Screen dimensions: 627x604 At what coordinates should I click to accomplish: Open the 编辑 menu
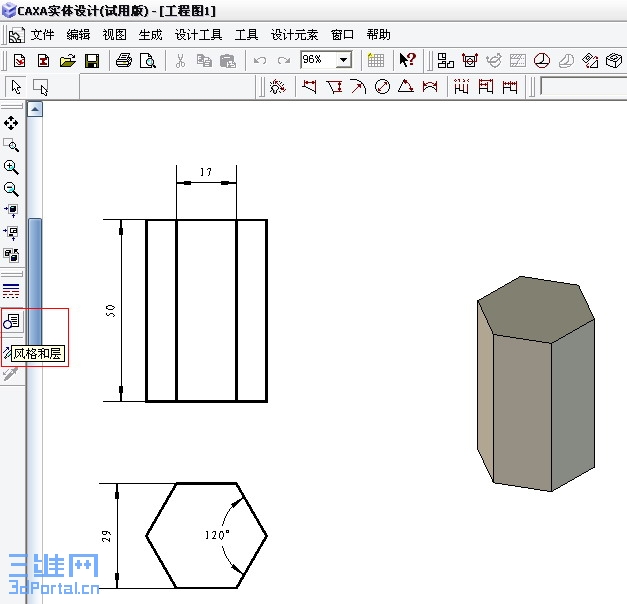pyautogui.click(x=78, y=35)
